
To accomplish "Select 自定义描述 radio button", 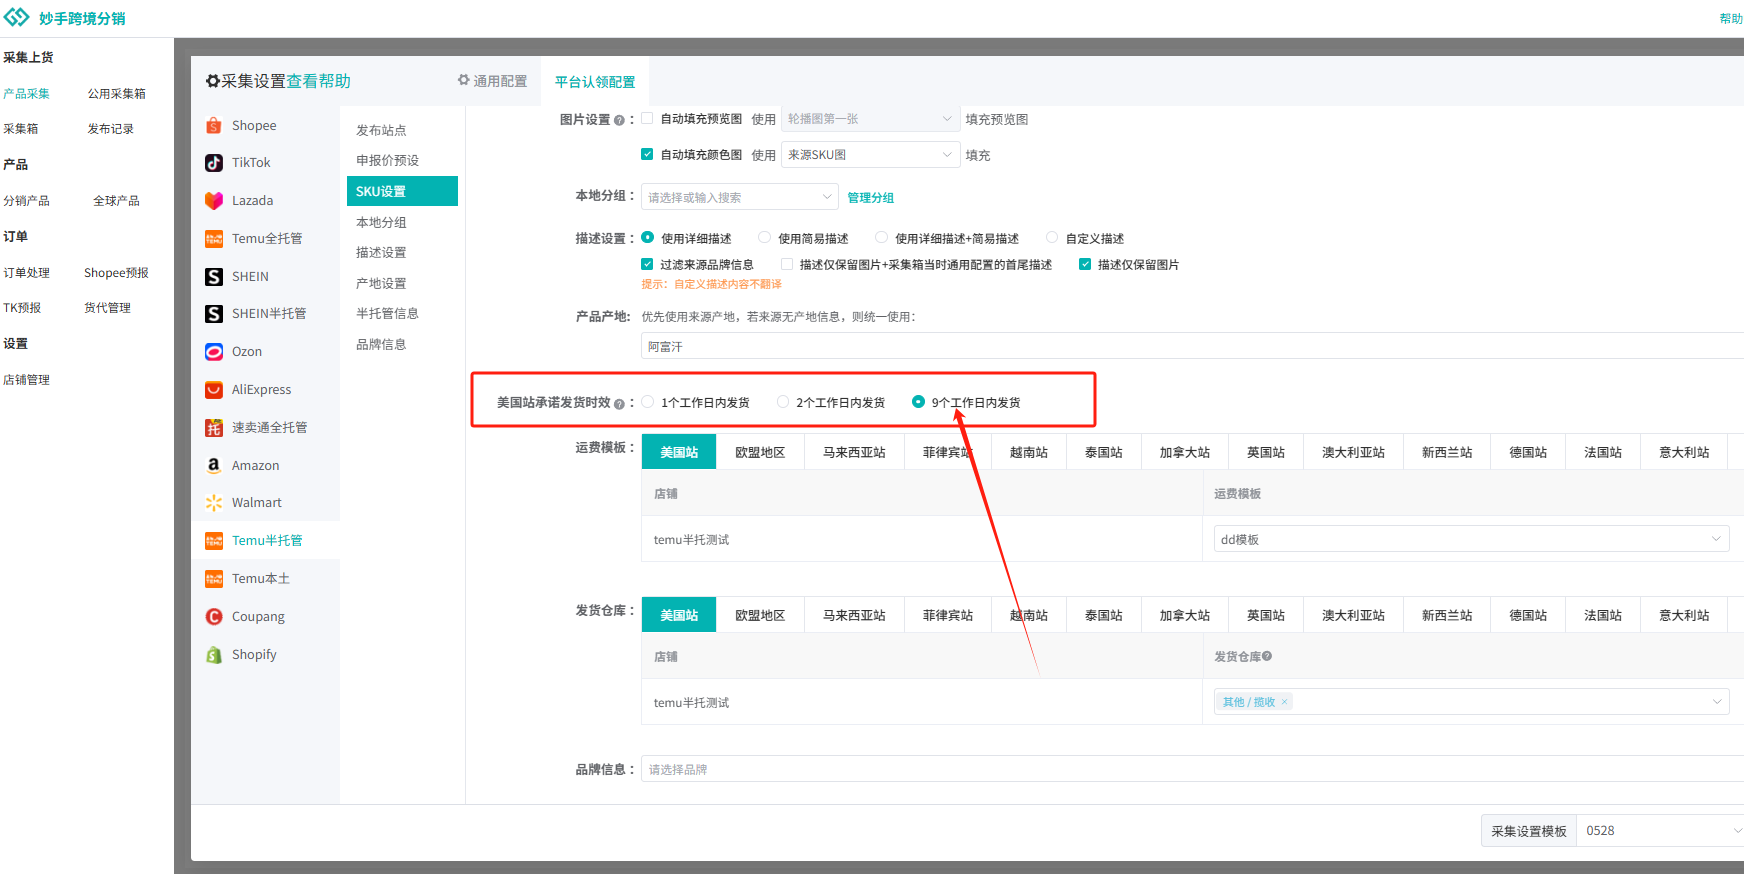I will [1052, 237].
